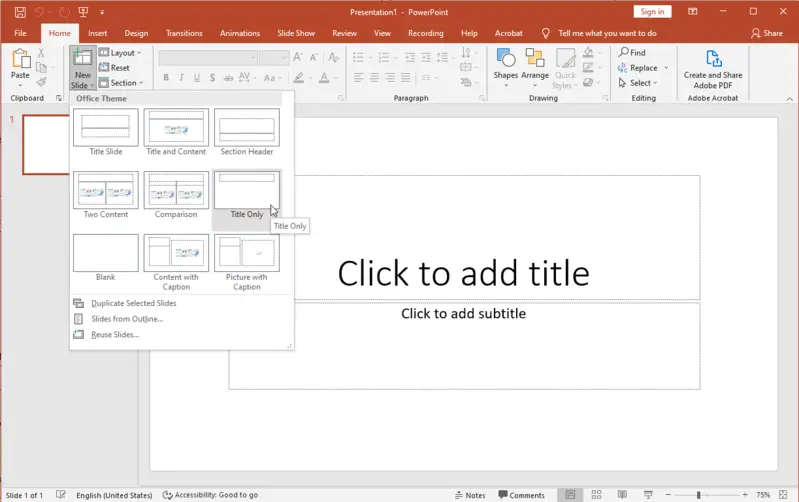799x502 pixels.
Task: Click the Arrange icon
Action: [535, 58]
